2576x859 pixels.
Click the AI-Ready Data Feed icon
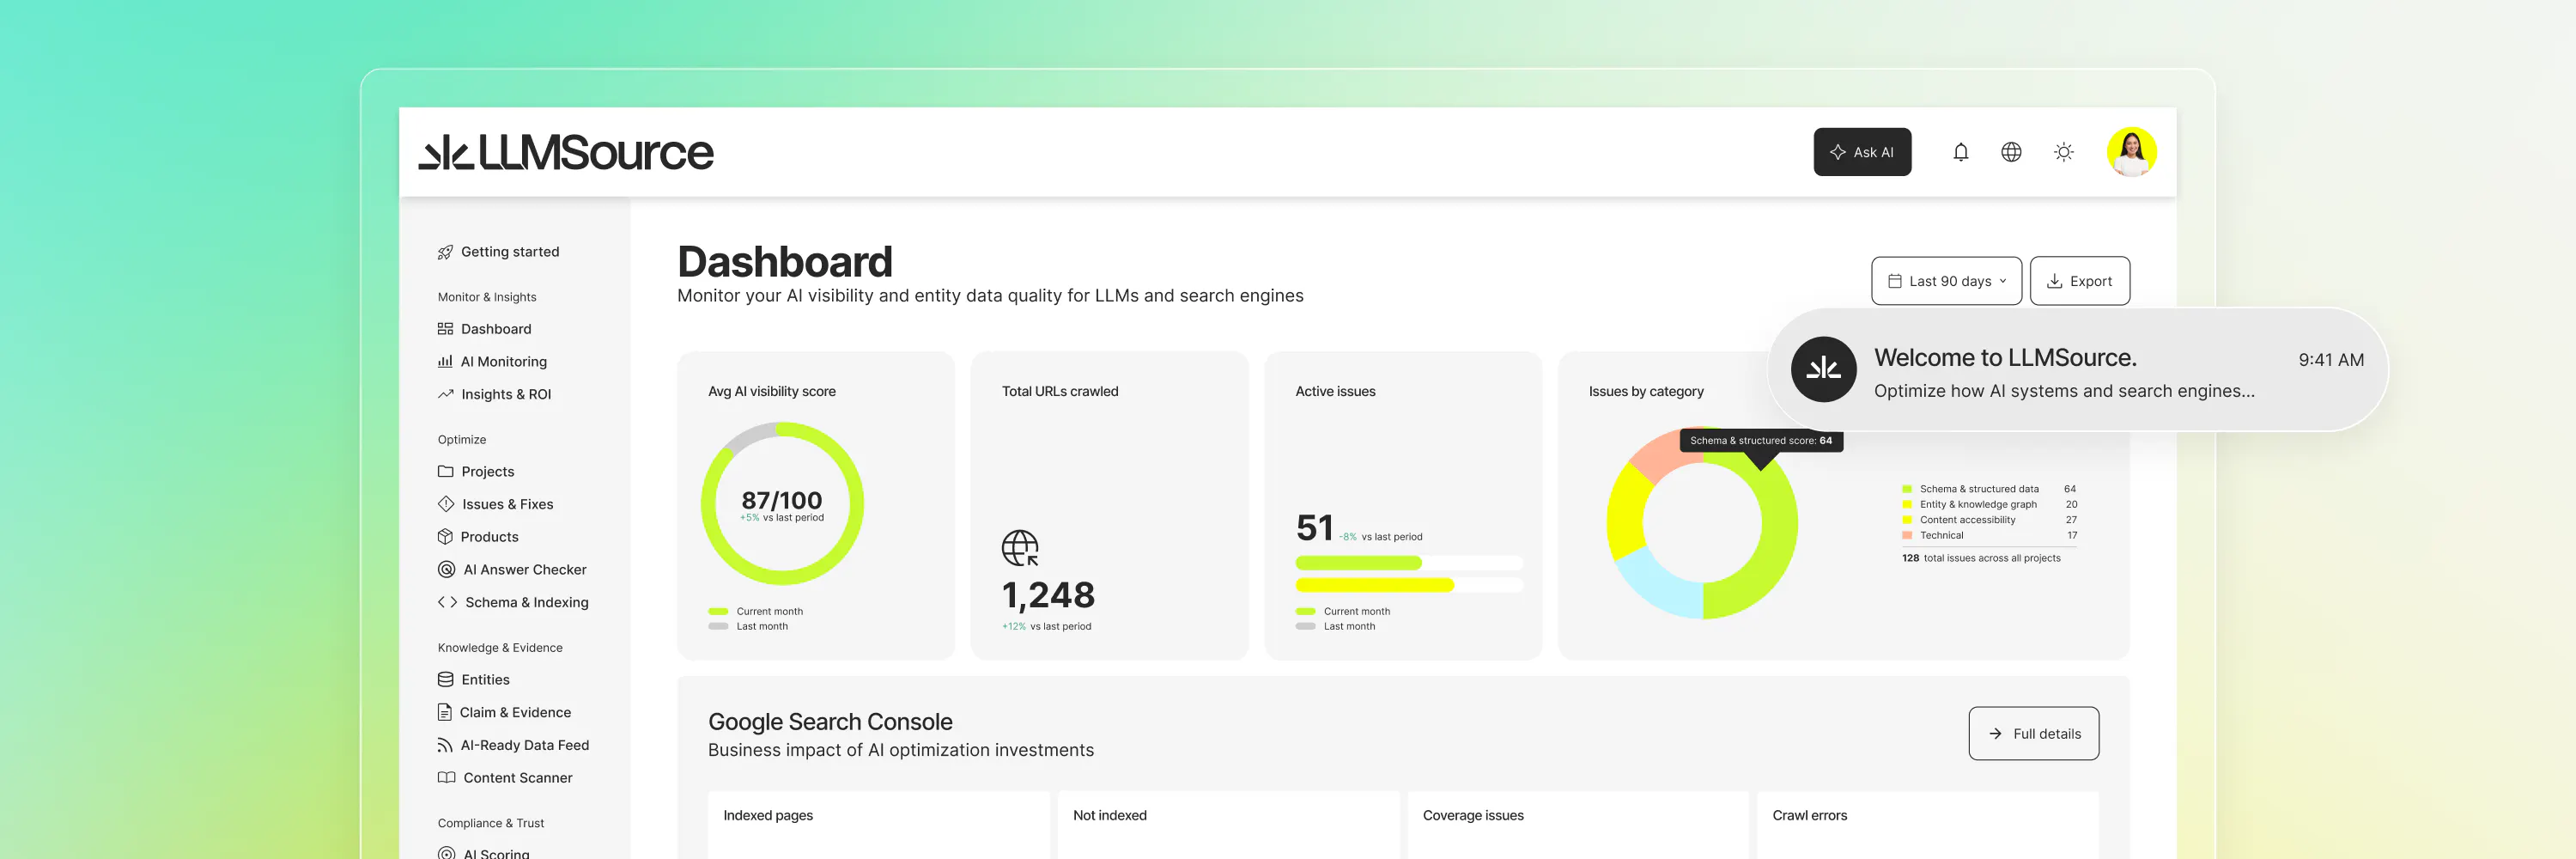coord(445,745)
